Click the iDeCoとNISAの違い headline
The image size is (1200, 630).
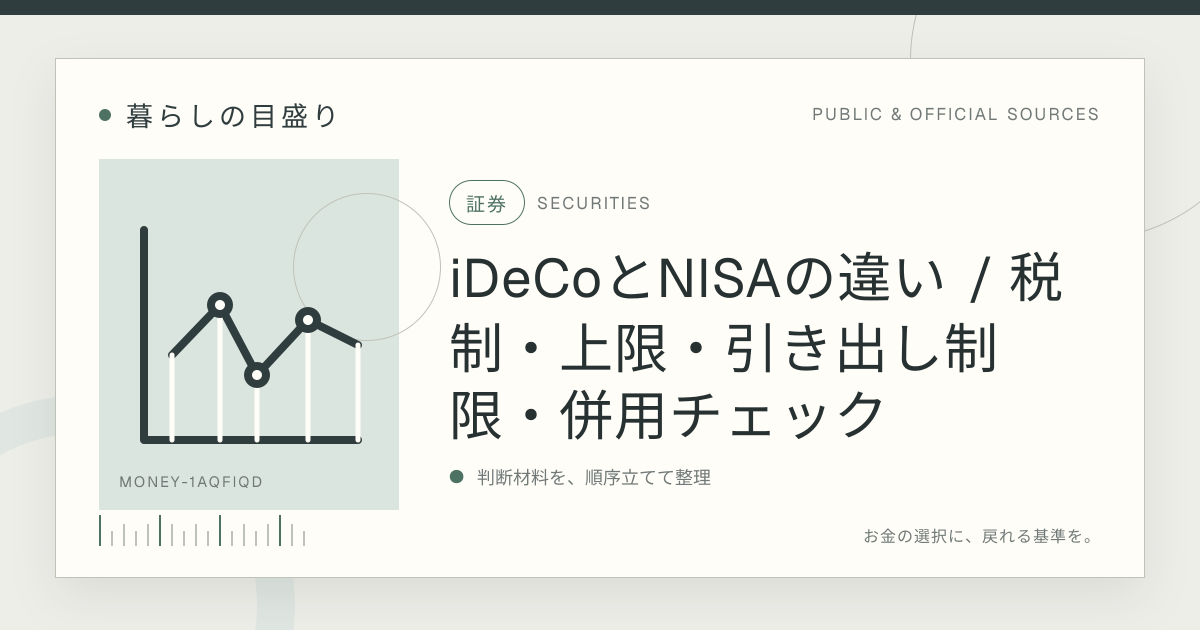pos(755,346)
